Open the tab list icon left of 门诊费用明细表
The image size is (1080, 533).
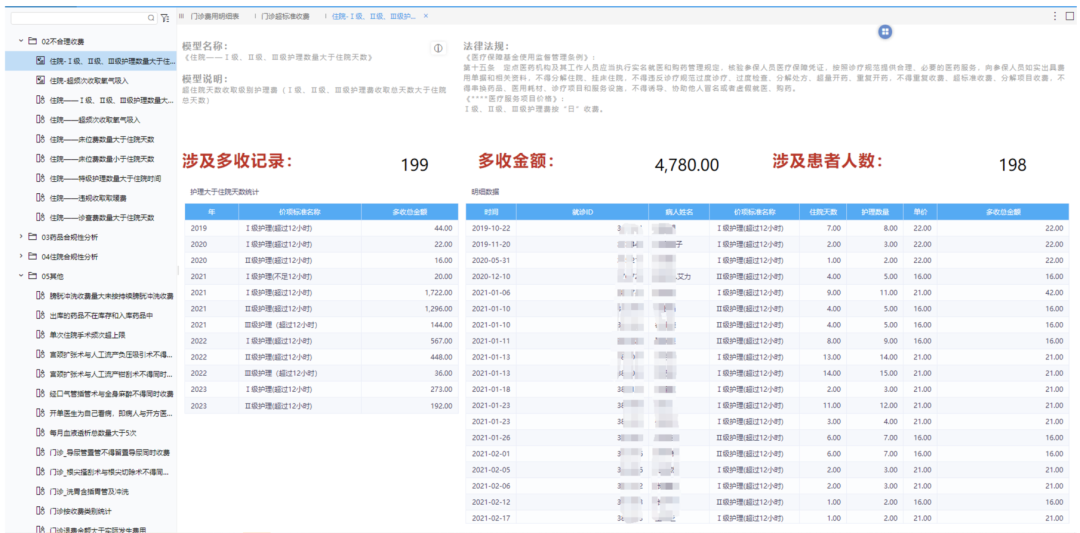point(182,15)
